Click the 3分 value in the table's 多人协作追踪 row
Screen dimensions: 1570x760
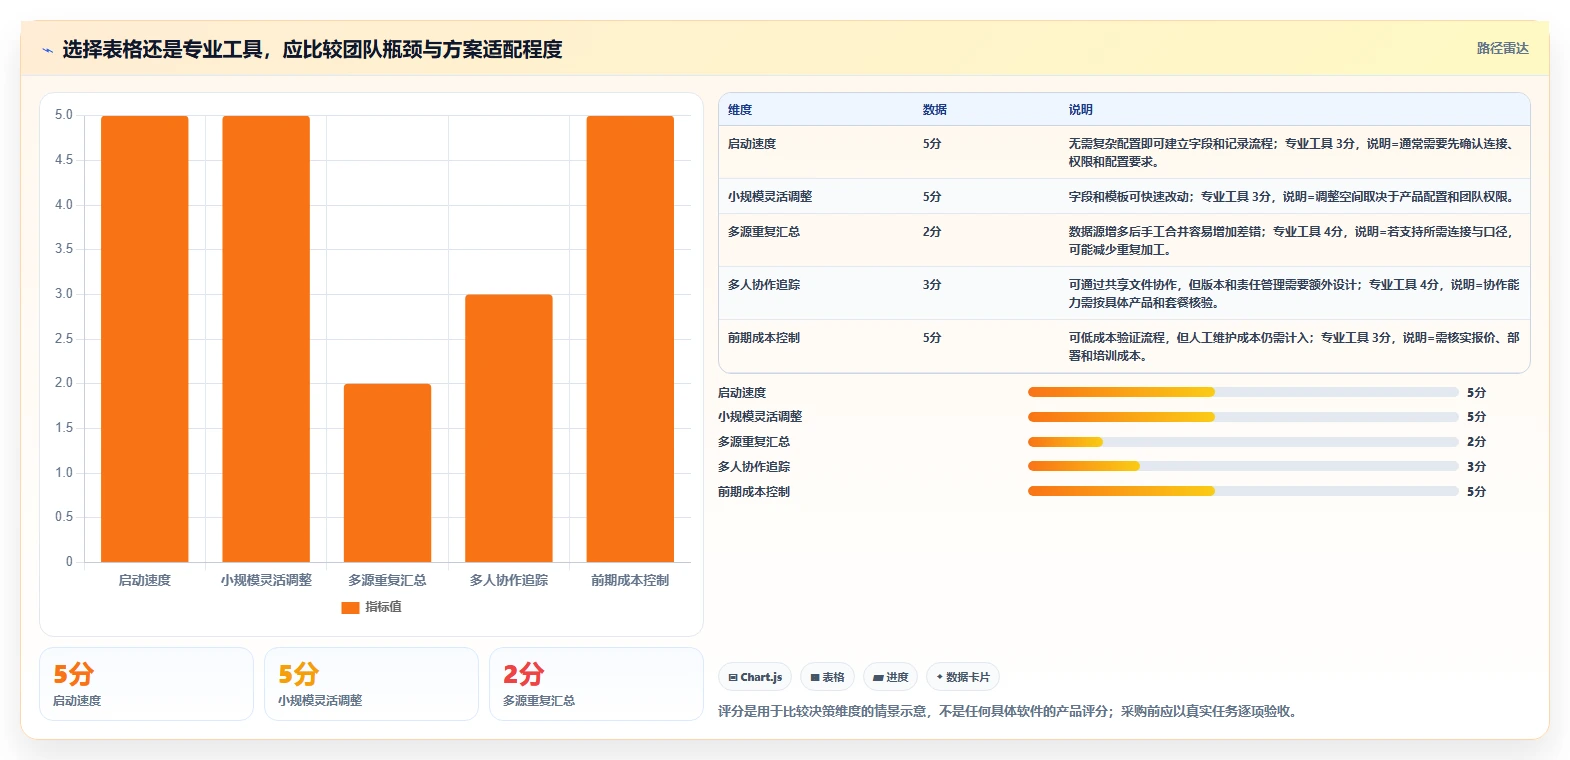(932, 285)
